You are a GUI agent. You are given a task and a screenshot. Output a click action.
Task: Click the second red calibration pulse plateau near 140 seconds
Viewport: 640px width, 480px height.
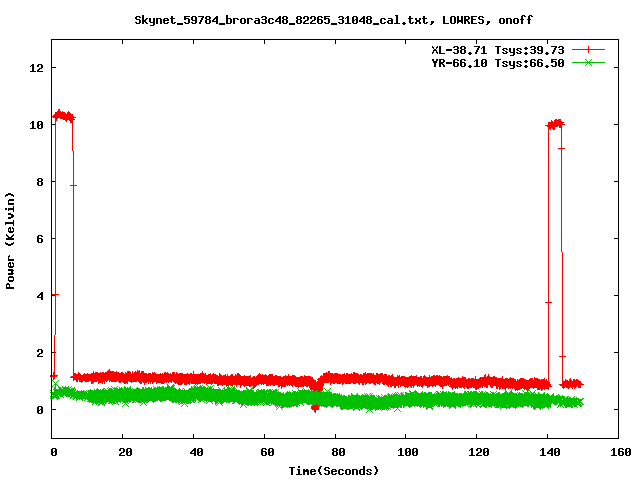(555, 124)
